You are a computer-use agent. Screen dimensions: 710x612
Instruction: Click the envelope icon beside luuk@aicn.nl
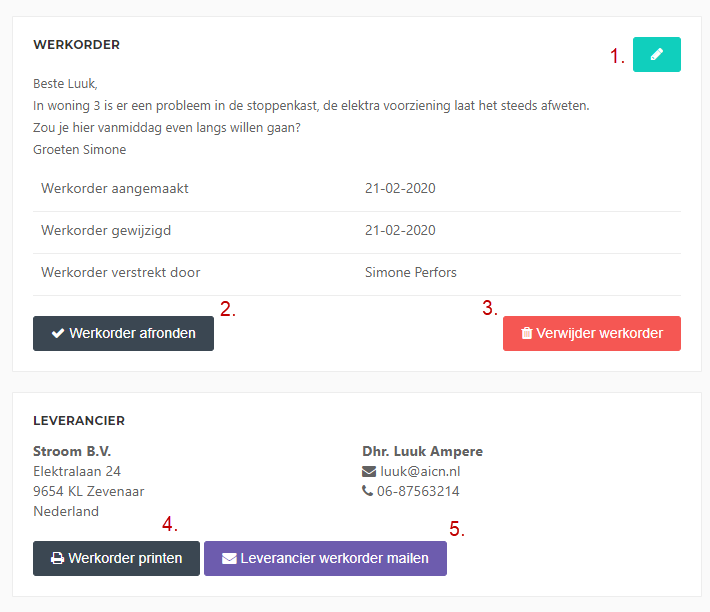tap(369, 472)
